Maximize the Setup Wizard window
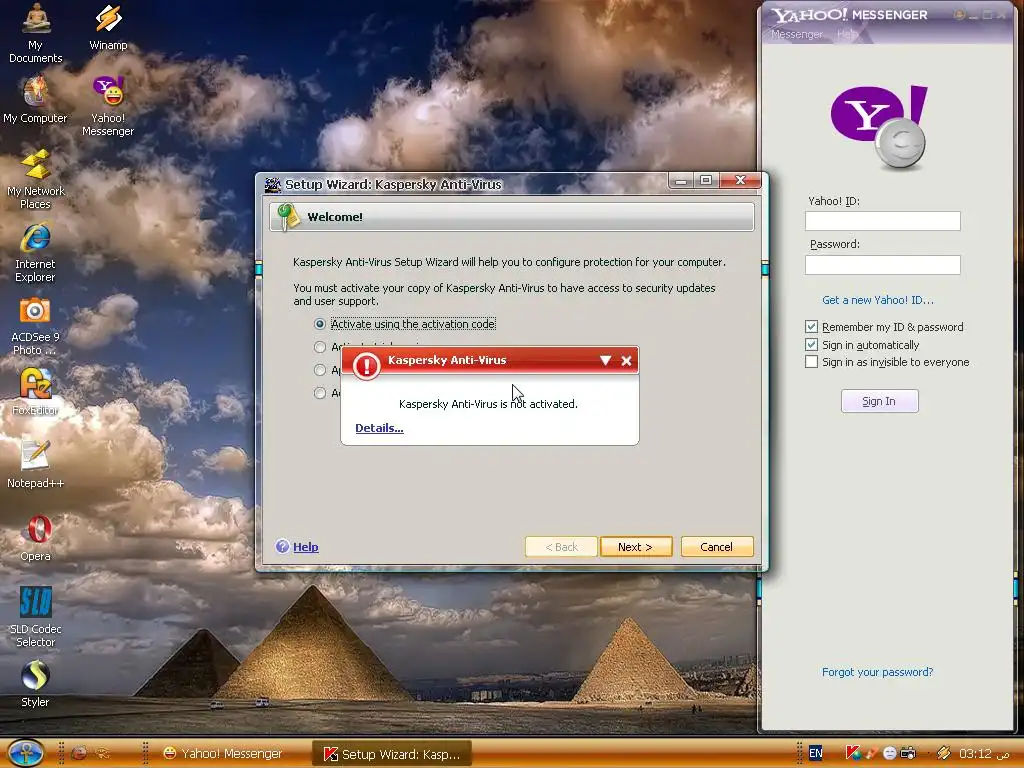 (706, 180)
